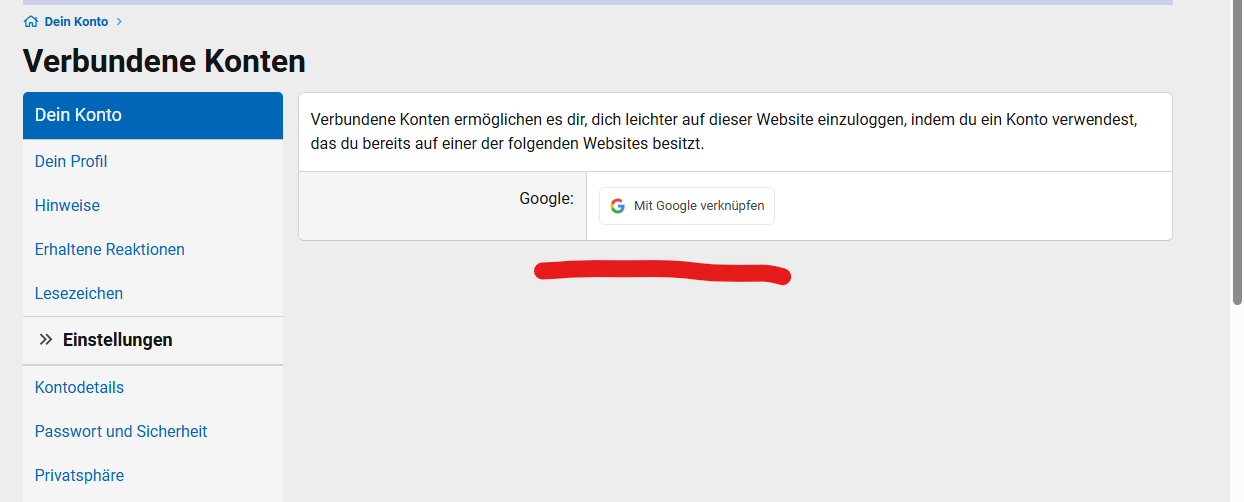
Task: Open Privatsphäre settings
Action: click(x=79, y=475)
